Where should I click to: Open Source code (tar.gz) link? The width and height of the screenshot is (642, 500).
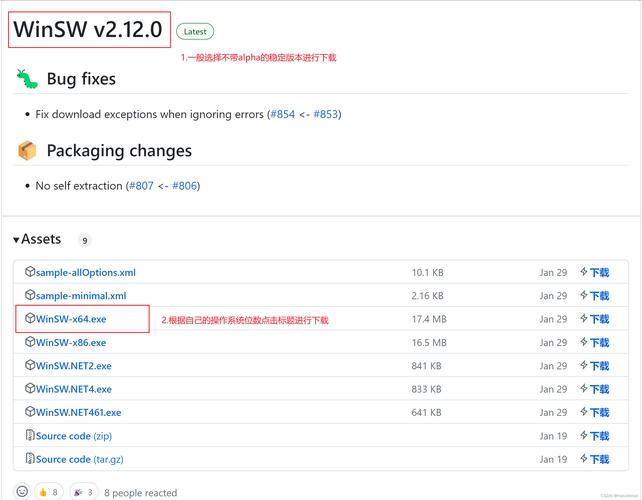[79, 459]
